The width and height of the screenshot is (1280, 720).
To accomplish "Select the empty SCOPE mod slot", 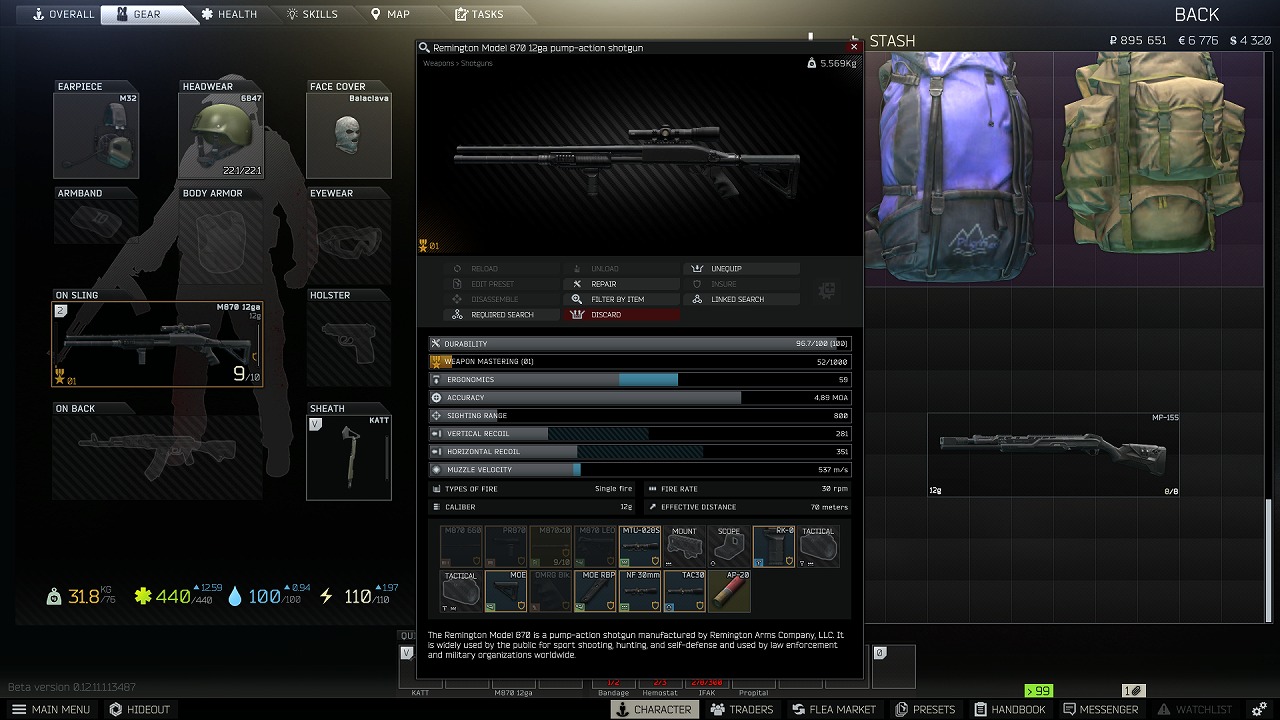I will [729, 546].
